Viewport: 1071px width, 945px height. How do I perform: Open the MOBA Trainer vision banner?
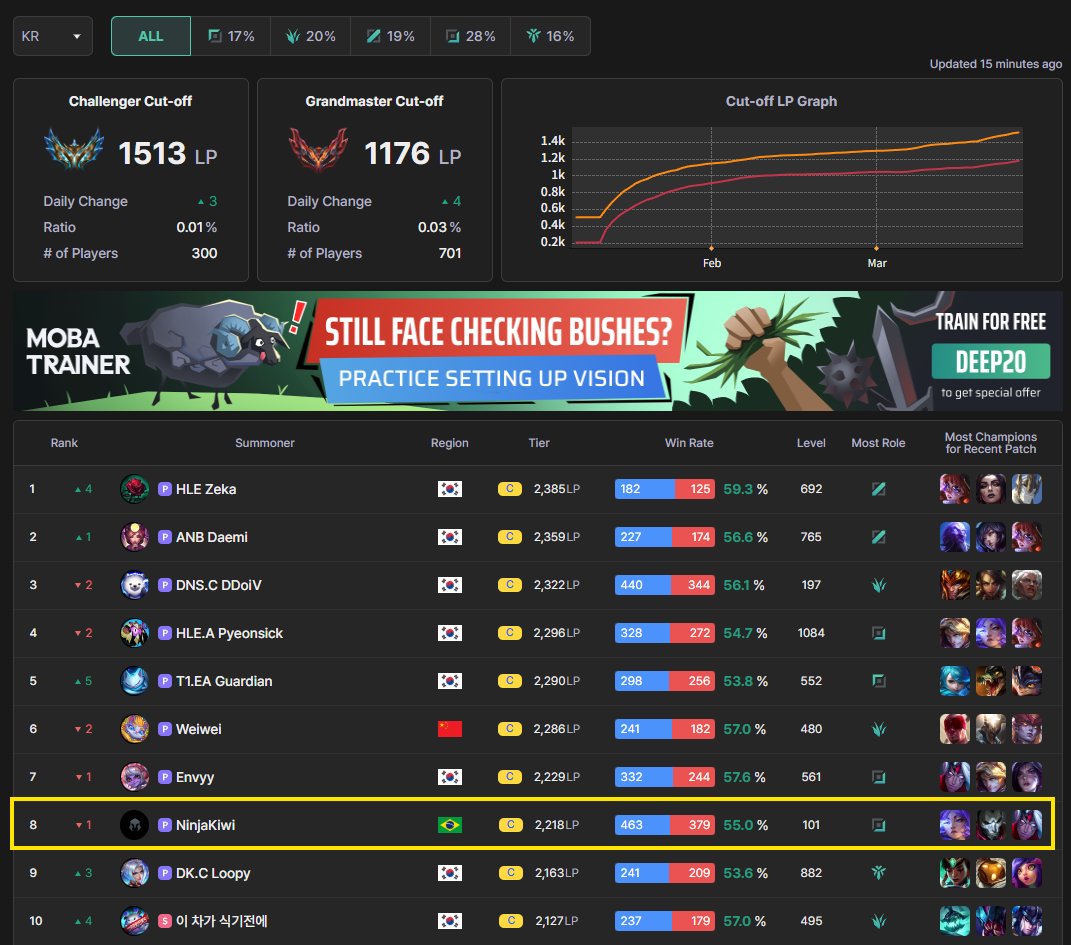538,351
